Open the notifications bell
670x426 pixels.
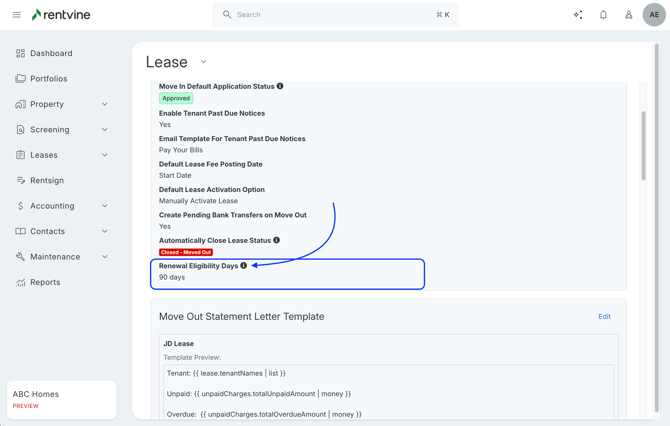coord(603,15)
